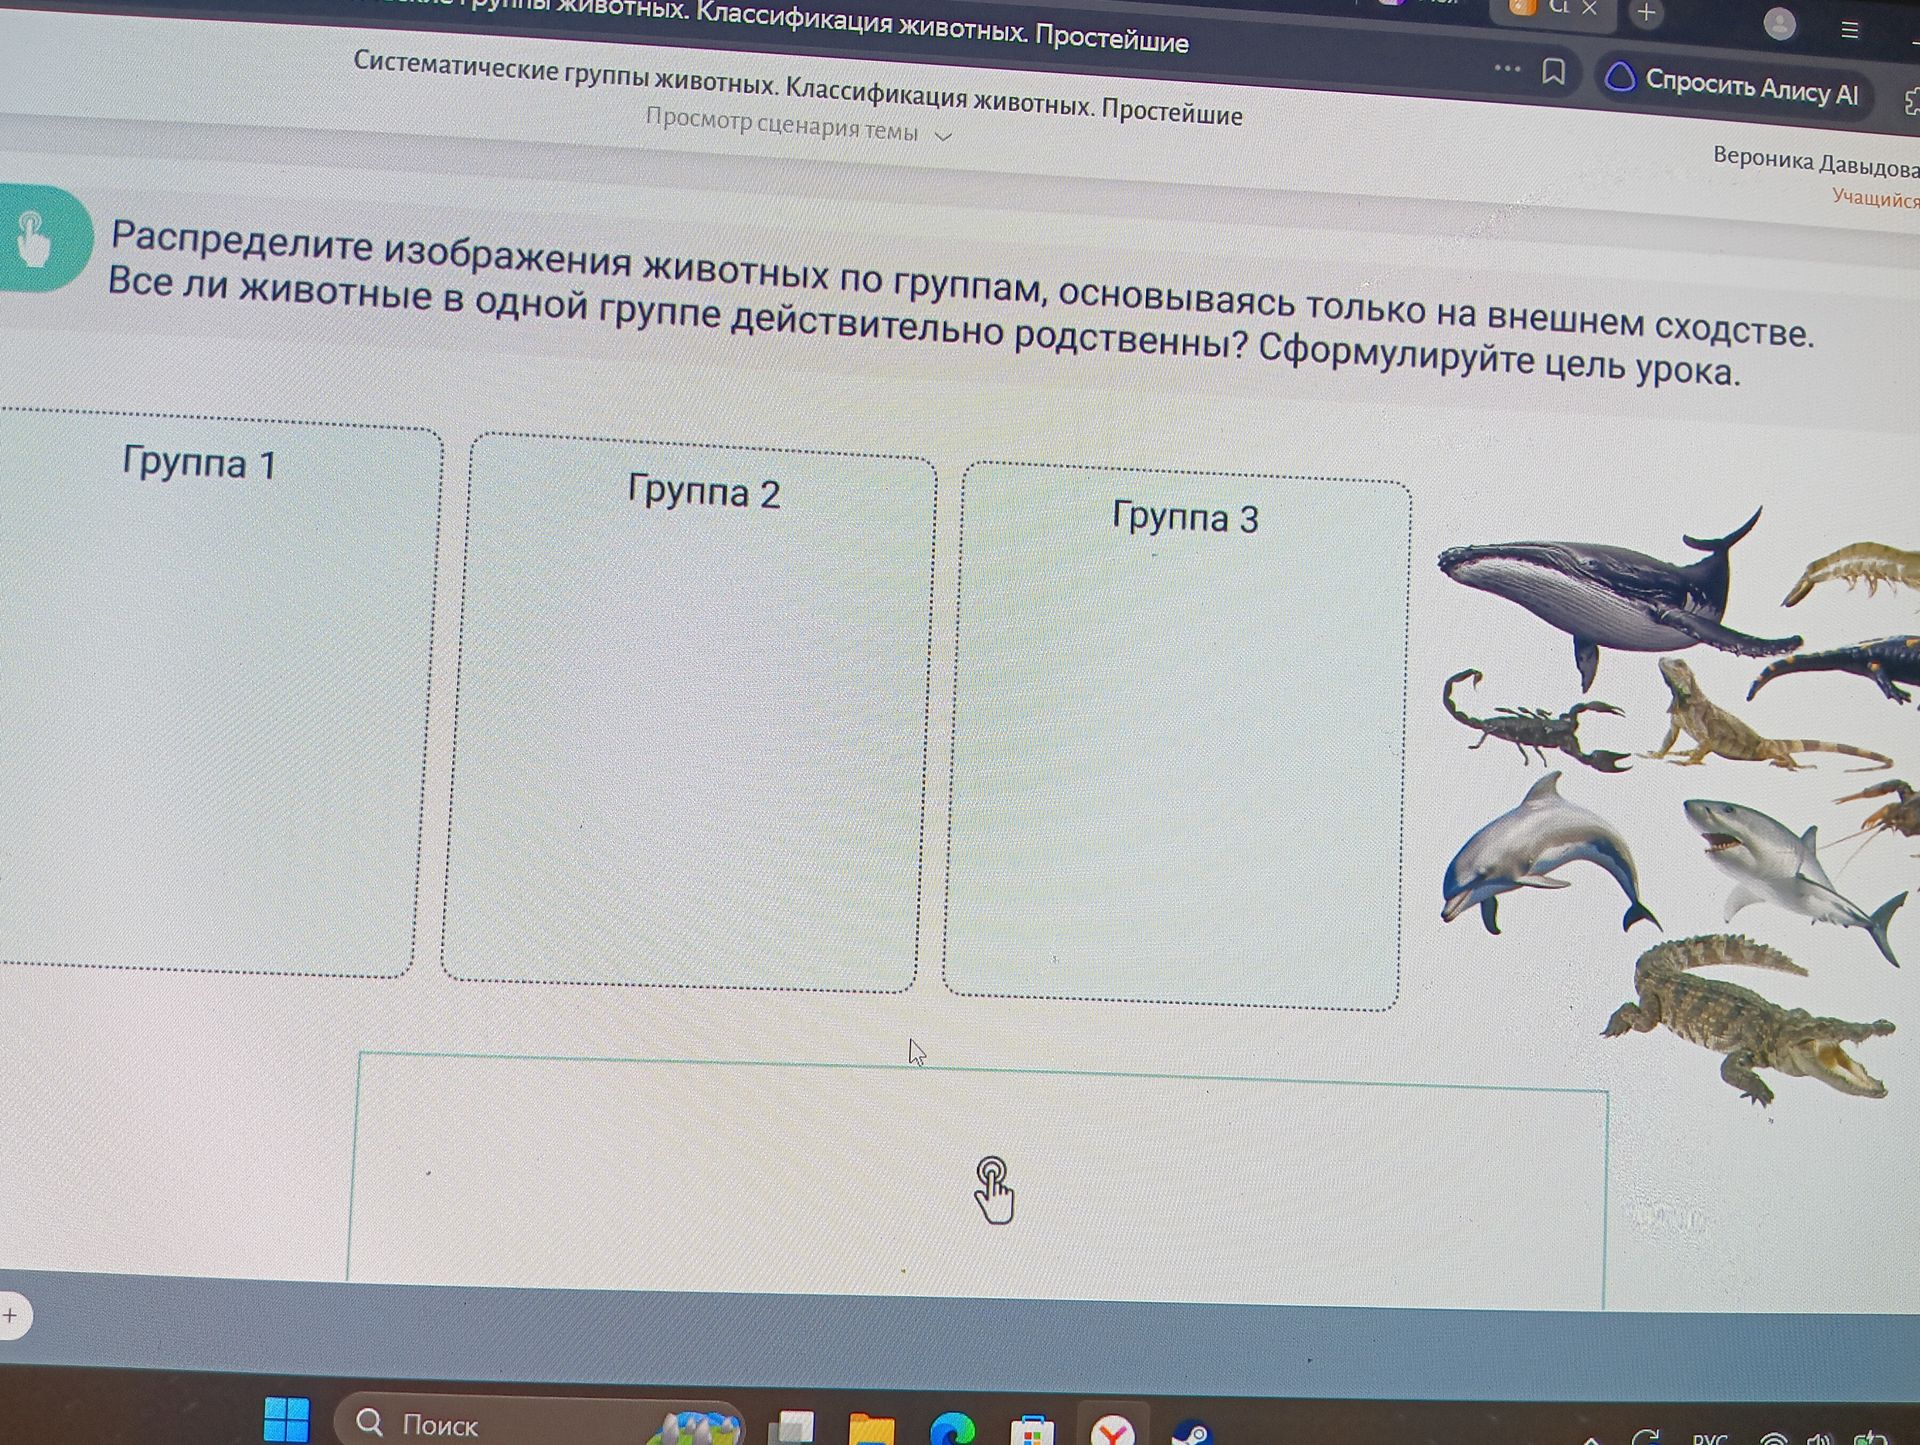Click the bookmark icon in address bar

1553,71
